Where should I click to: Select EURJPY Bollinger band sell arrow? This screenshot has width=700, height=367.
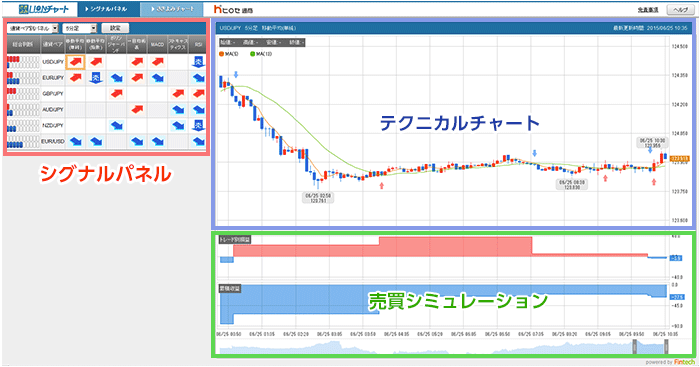tap(117, 78)
